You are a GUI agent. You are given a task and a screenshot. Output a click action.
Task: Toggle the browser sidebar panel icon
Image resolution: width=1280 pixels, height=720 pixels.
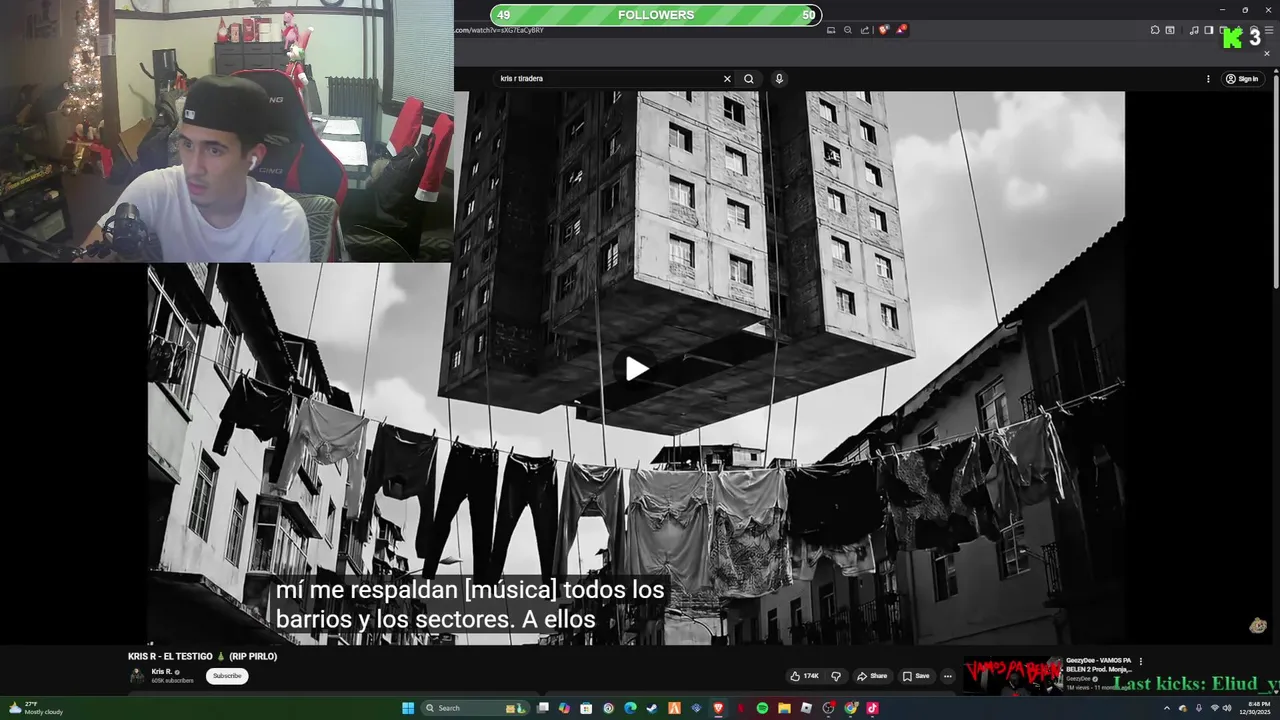click(1208, 30)
